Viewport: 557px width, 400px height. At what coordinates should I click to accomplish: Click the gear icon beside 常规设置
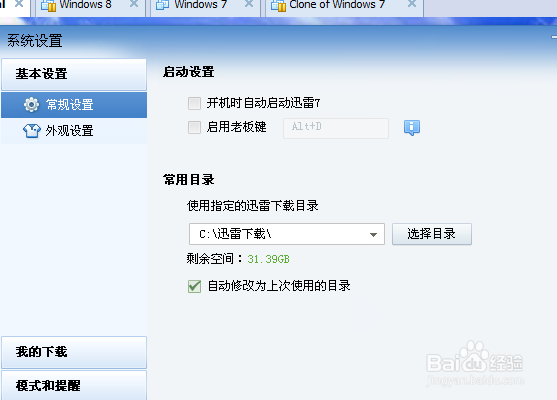[32, 104]
